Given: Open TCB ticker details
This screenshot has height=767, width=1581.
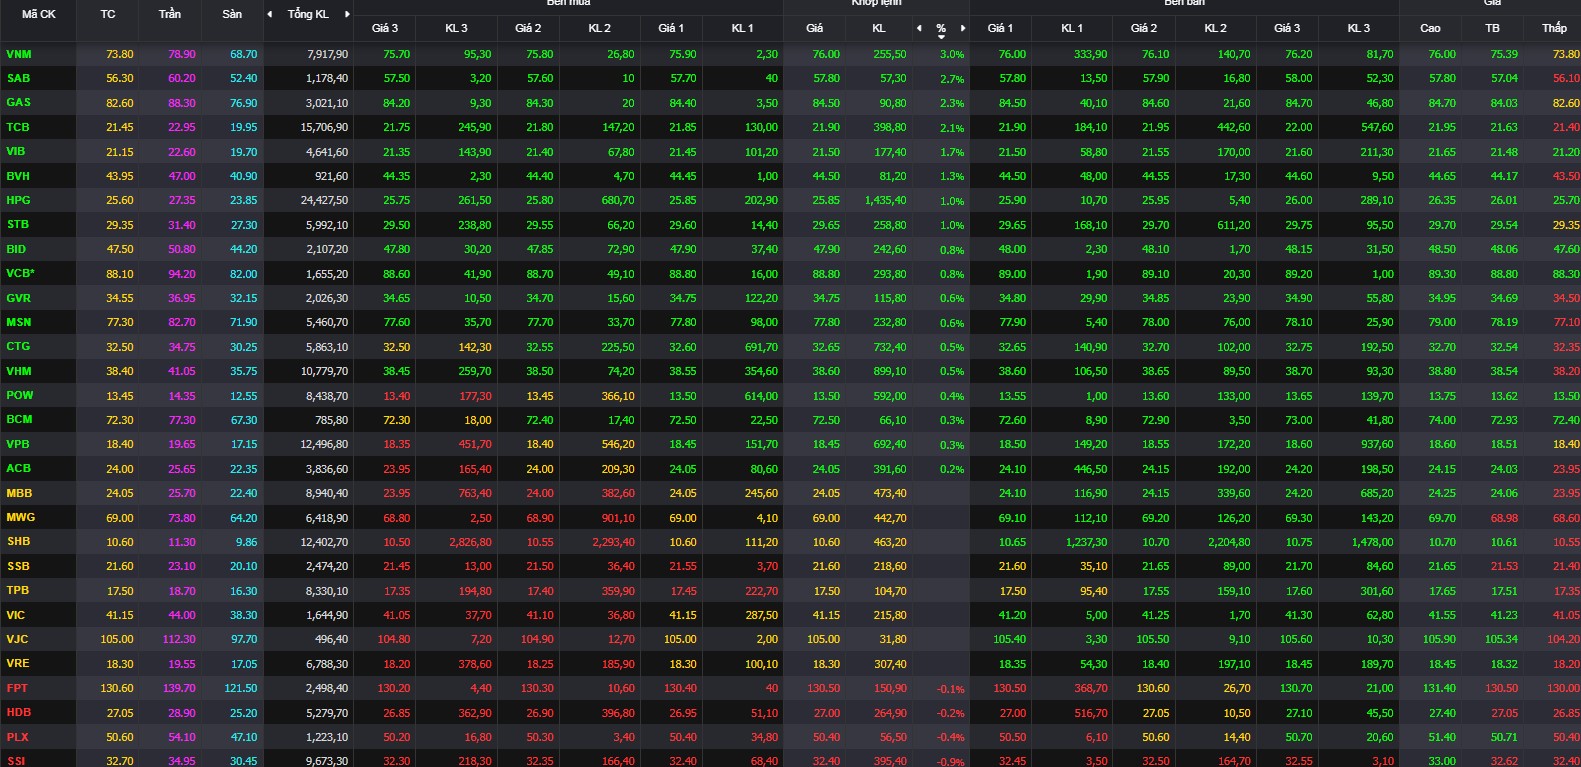Looking at the screenshot, I should pyautogui.click(x=18, y=127).
